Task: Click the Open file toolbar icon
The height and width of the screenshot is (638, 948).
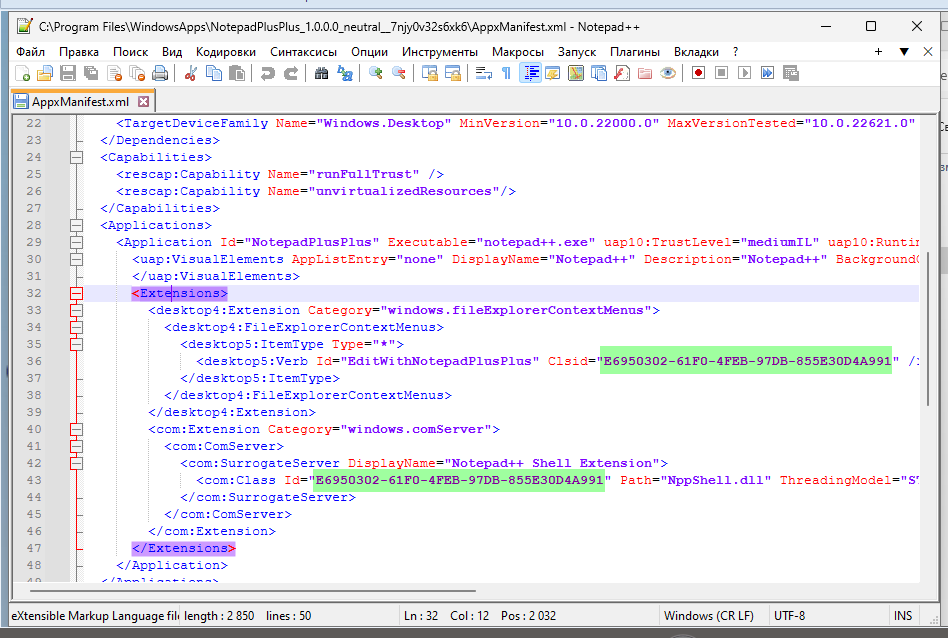Action: coord(45,74)
